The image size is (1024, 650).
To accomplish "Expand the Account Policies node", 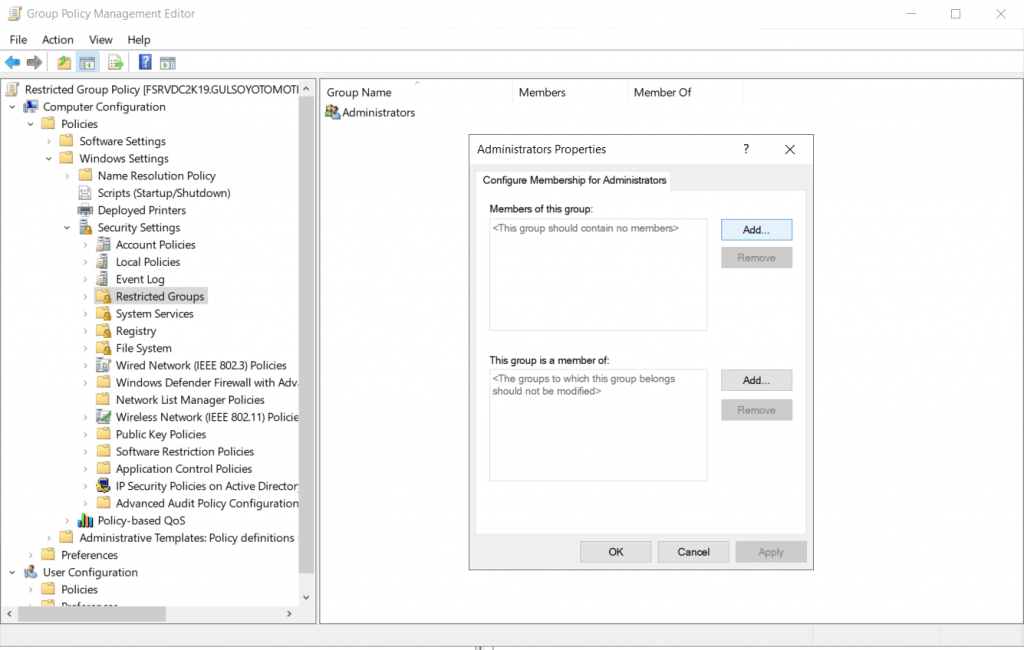I will (86, 245).
